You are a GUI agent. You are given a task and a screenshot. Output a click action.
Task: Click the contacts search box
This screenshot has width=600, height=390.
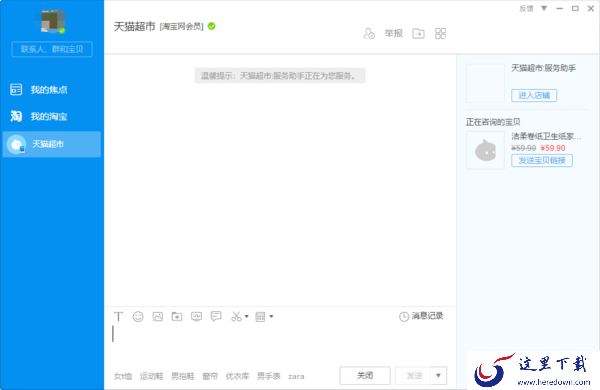coord(52,49)
